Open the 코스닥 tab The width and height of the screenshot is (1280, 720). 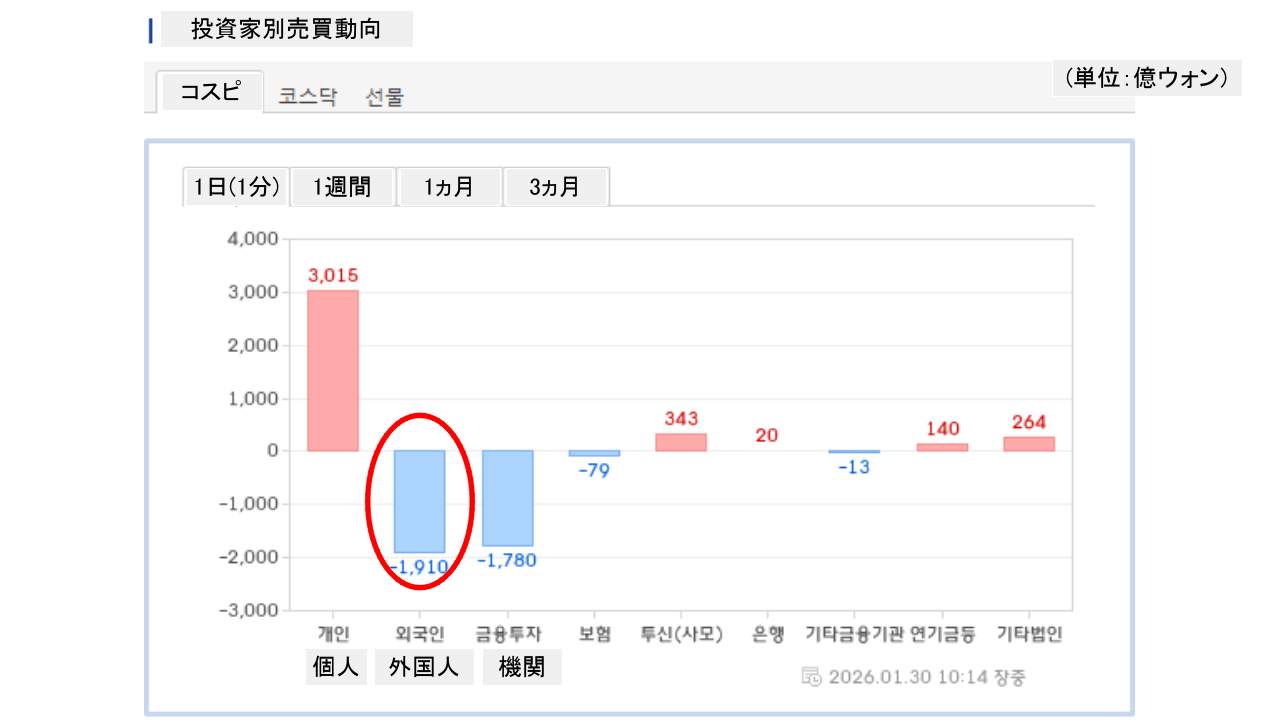(308, 97)
